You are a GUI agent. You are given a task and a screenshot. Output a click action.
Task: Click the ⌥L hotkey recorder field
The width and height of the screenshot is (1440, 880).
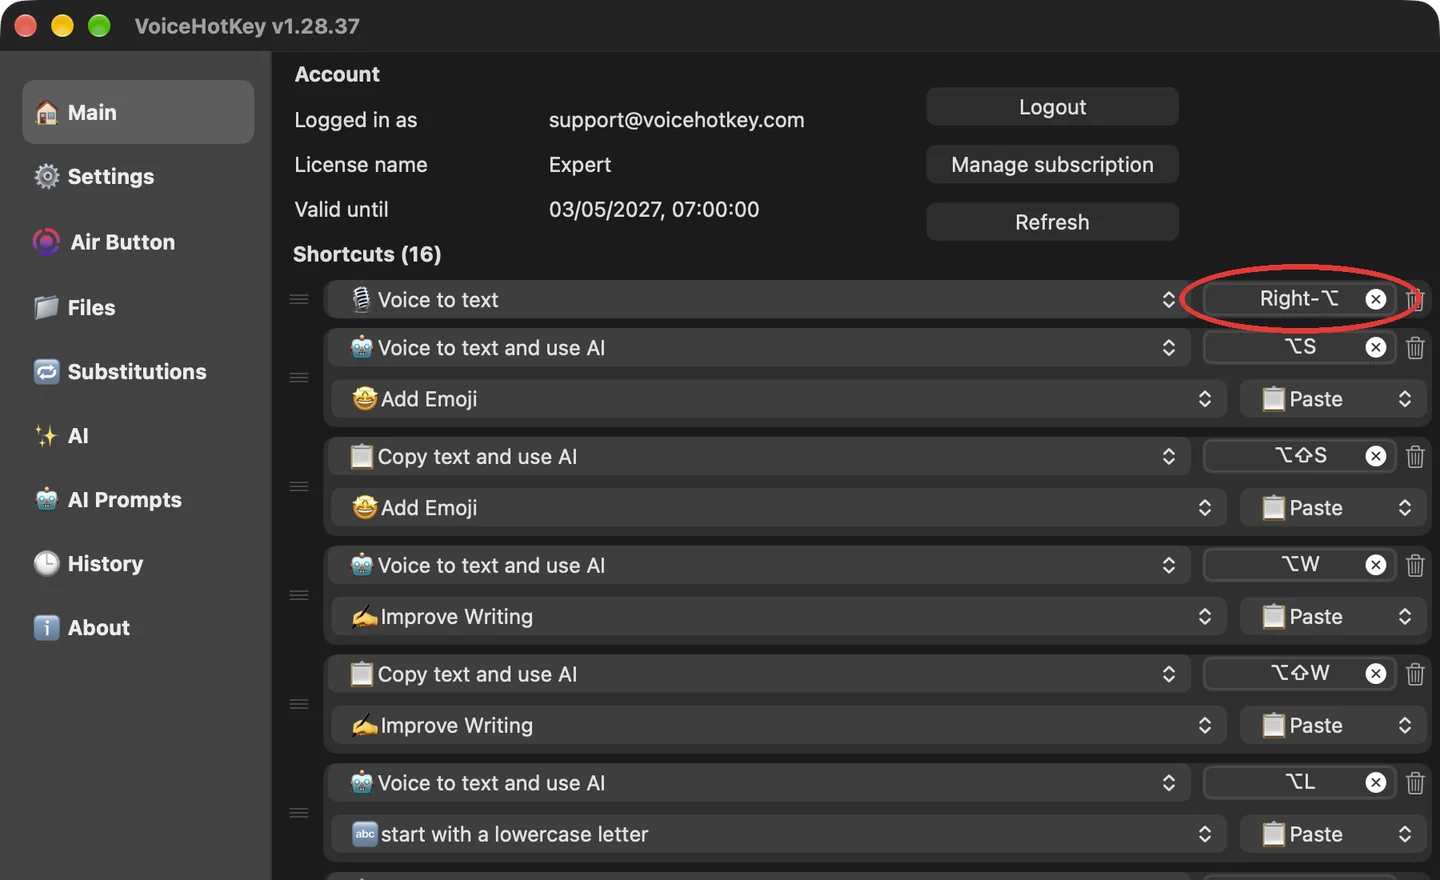[1299, 782]
